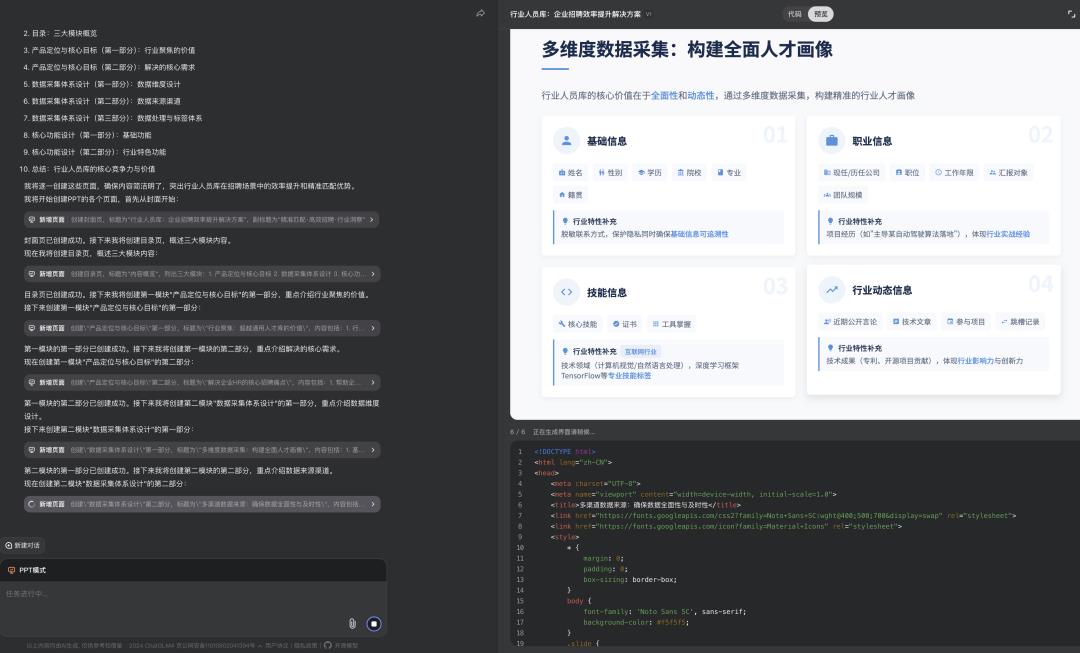Click the briefcase icon beside 职业信息
The height and width of the screenshot is (653, 1080).
[x=831, y=141]
